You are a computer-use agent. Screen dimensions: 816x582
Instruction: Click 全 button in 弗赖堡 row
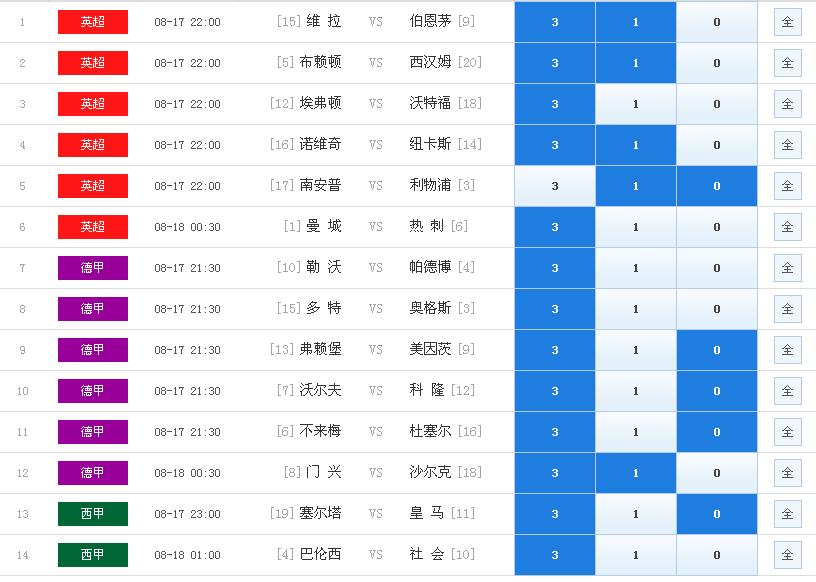[x=787, y=350]
